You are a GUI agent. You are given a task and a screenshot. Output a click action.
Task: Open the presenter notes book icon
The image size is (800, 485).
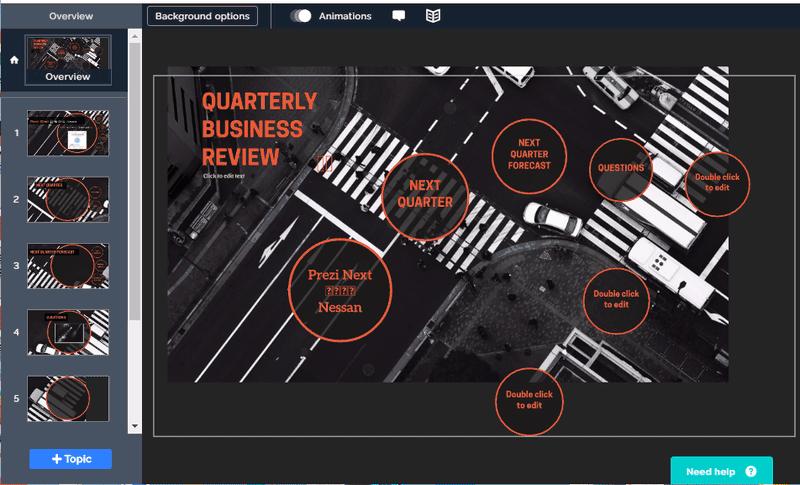pos(433,16)
